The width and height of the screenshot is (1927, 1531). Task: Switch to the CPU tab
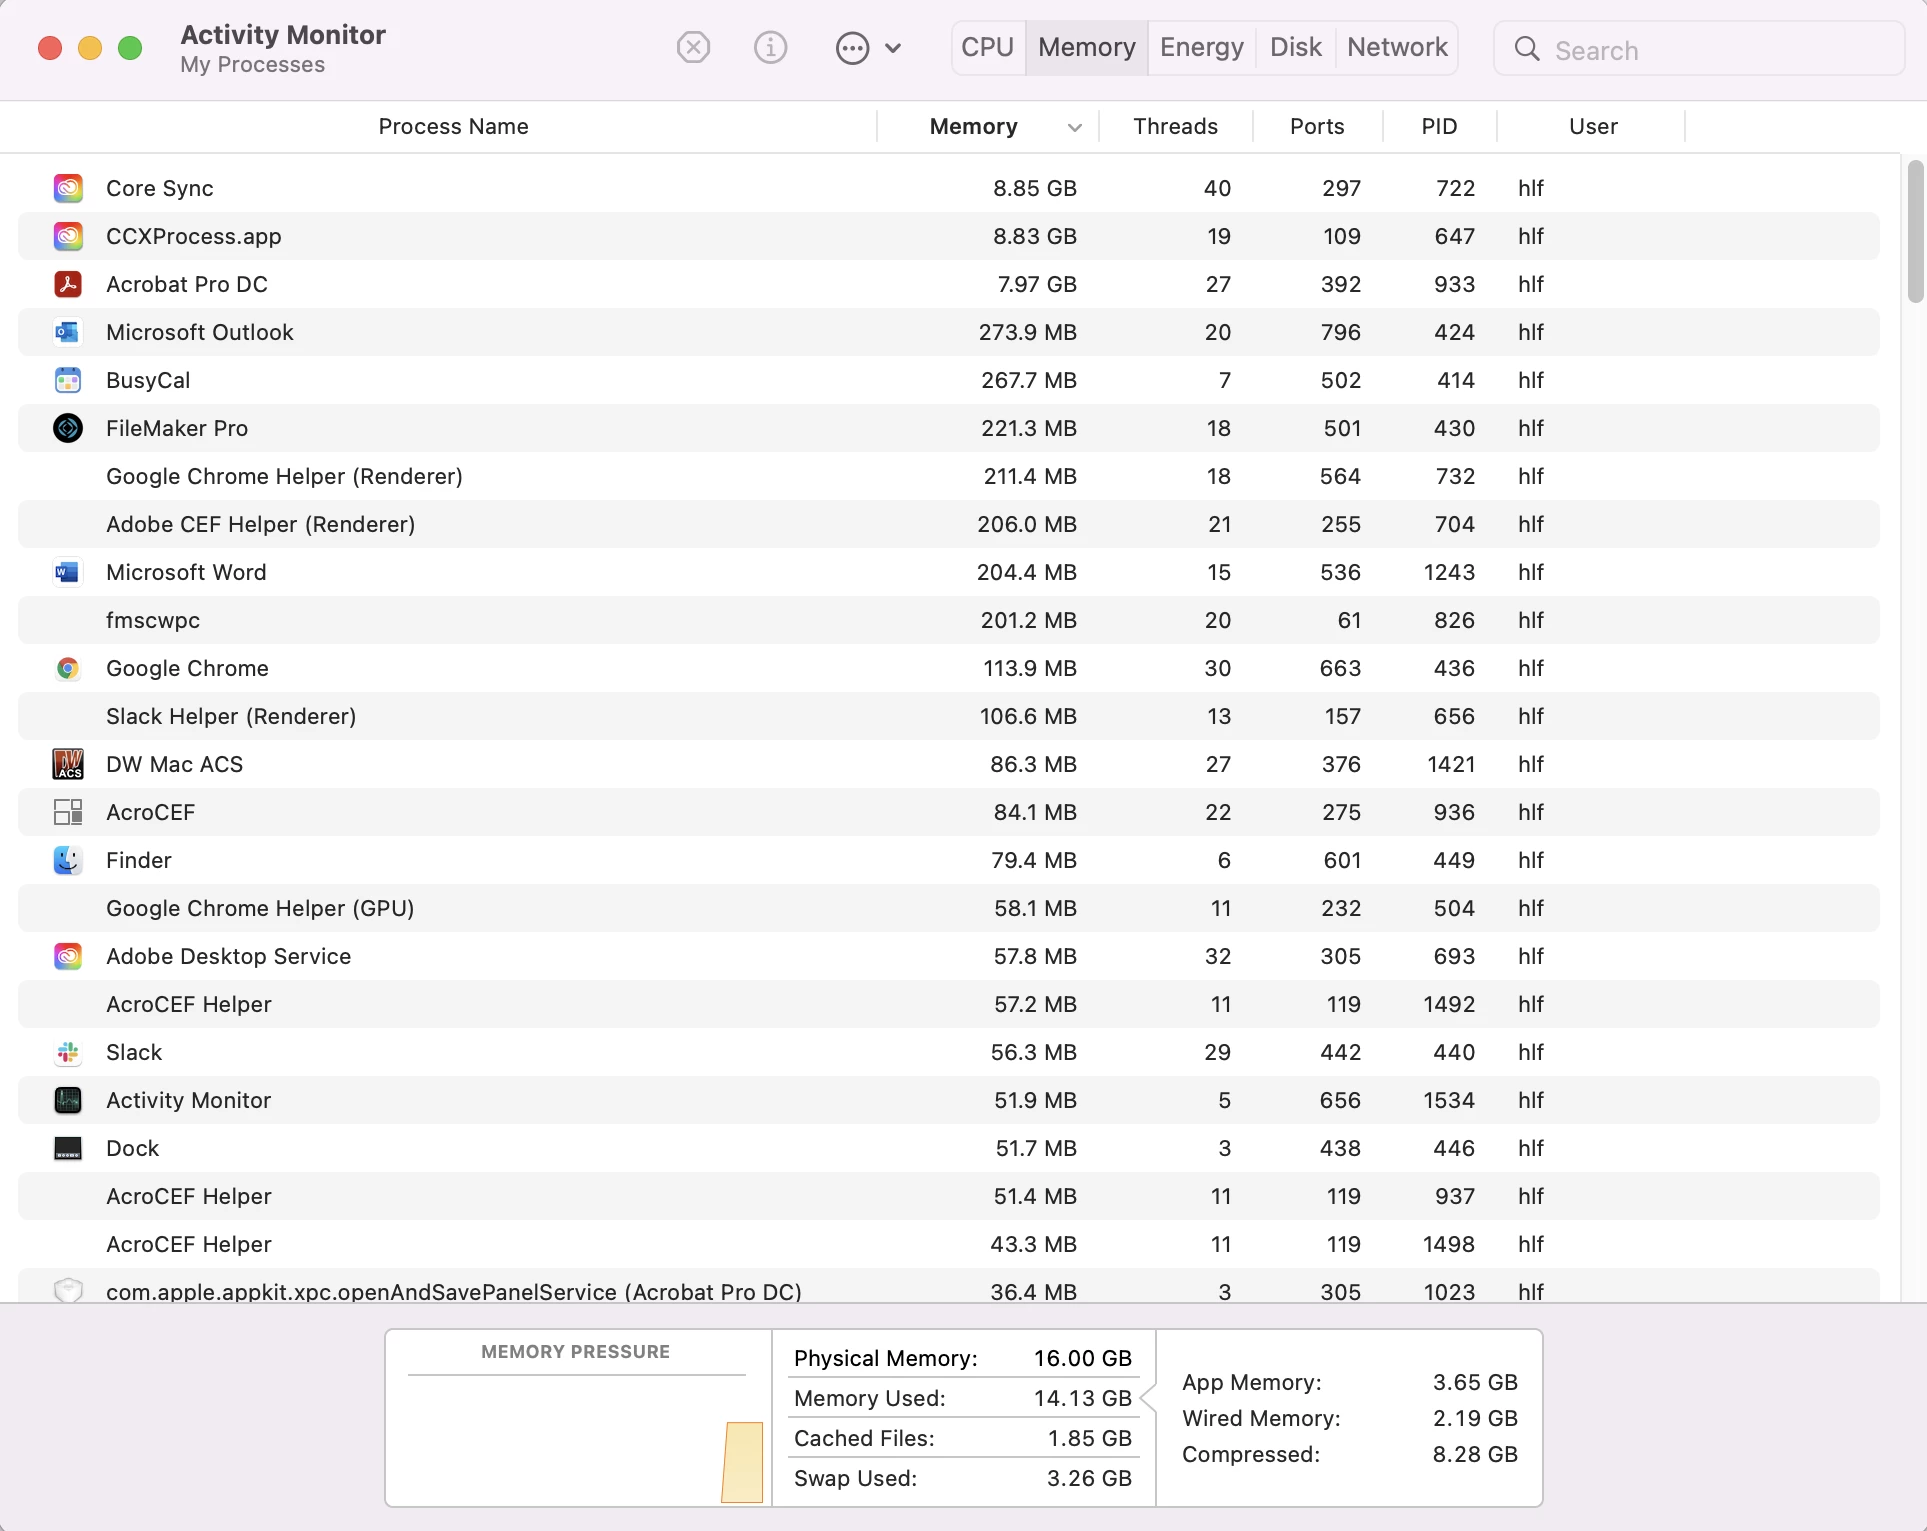987,47
